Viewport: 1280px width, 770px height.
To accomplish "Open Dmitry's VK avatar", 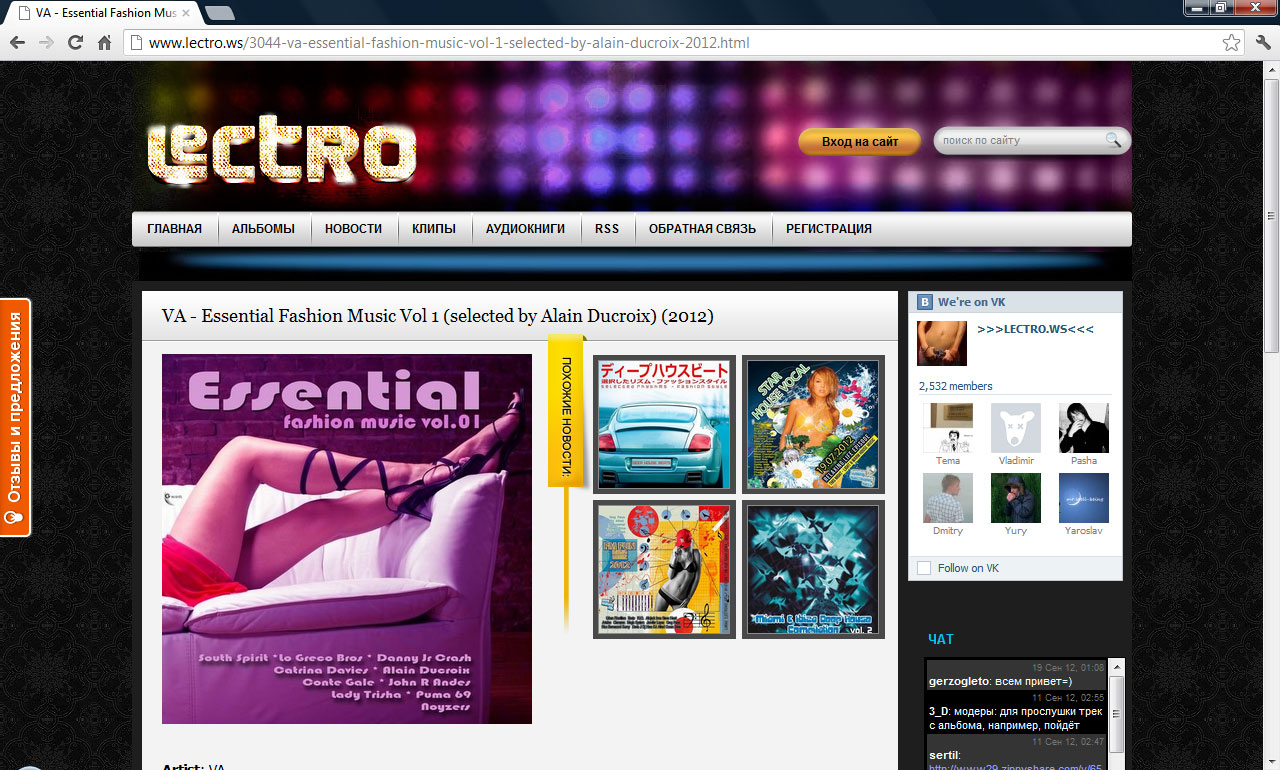I will pos(948,498).
